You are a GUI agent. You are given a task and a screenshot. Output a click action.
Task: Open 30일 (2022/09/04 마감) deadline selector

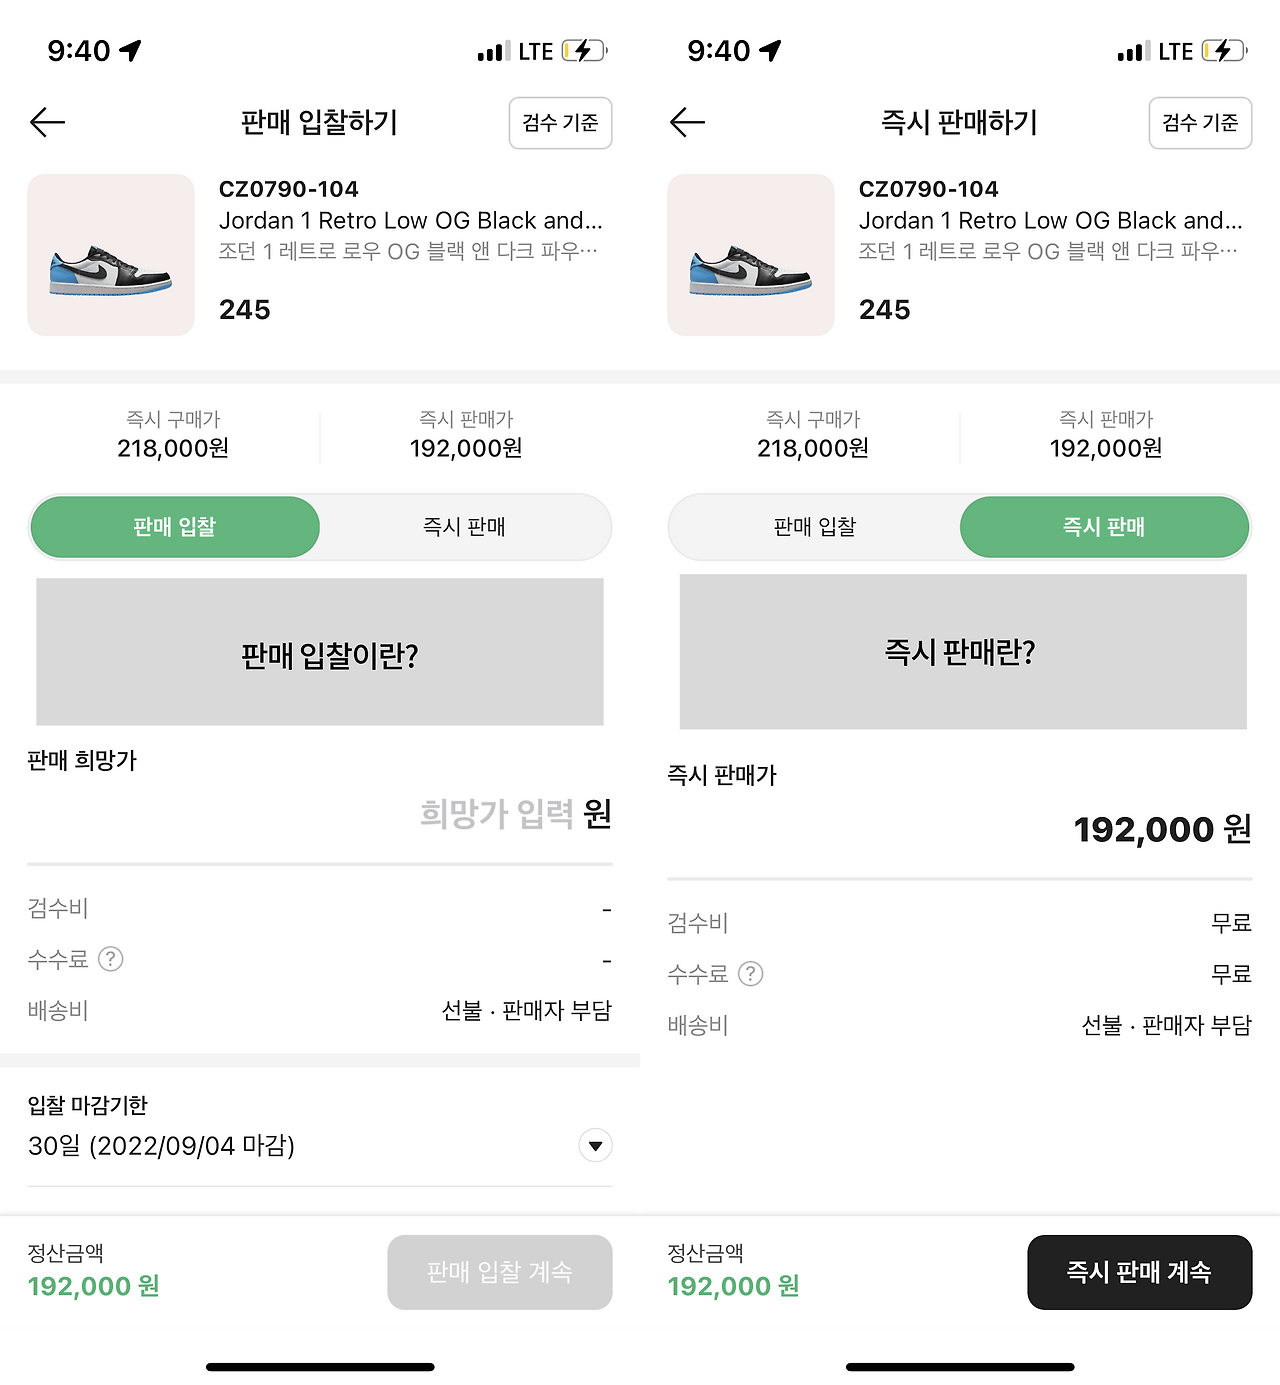pyautogui.click(x=162, y=1146)
